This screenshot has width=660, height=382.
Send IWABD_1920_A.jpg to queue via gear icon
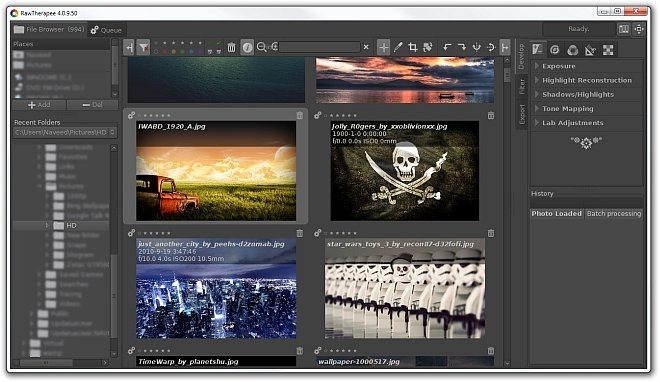coord(131,115)
